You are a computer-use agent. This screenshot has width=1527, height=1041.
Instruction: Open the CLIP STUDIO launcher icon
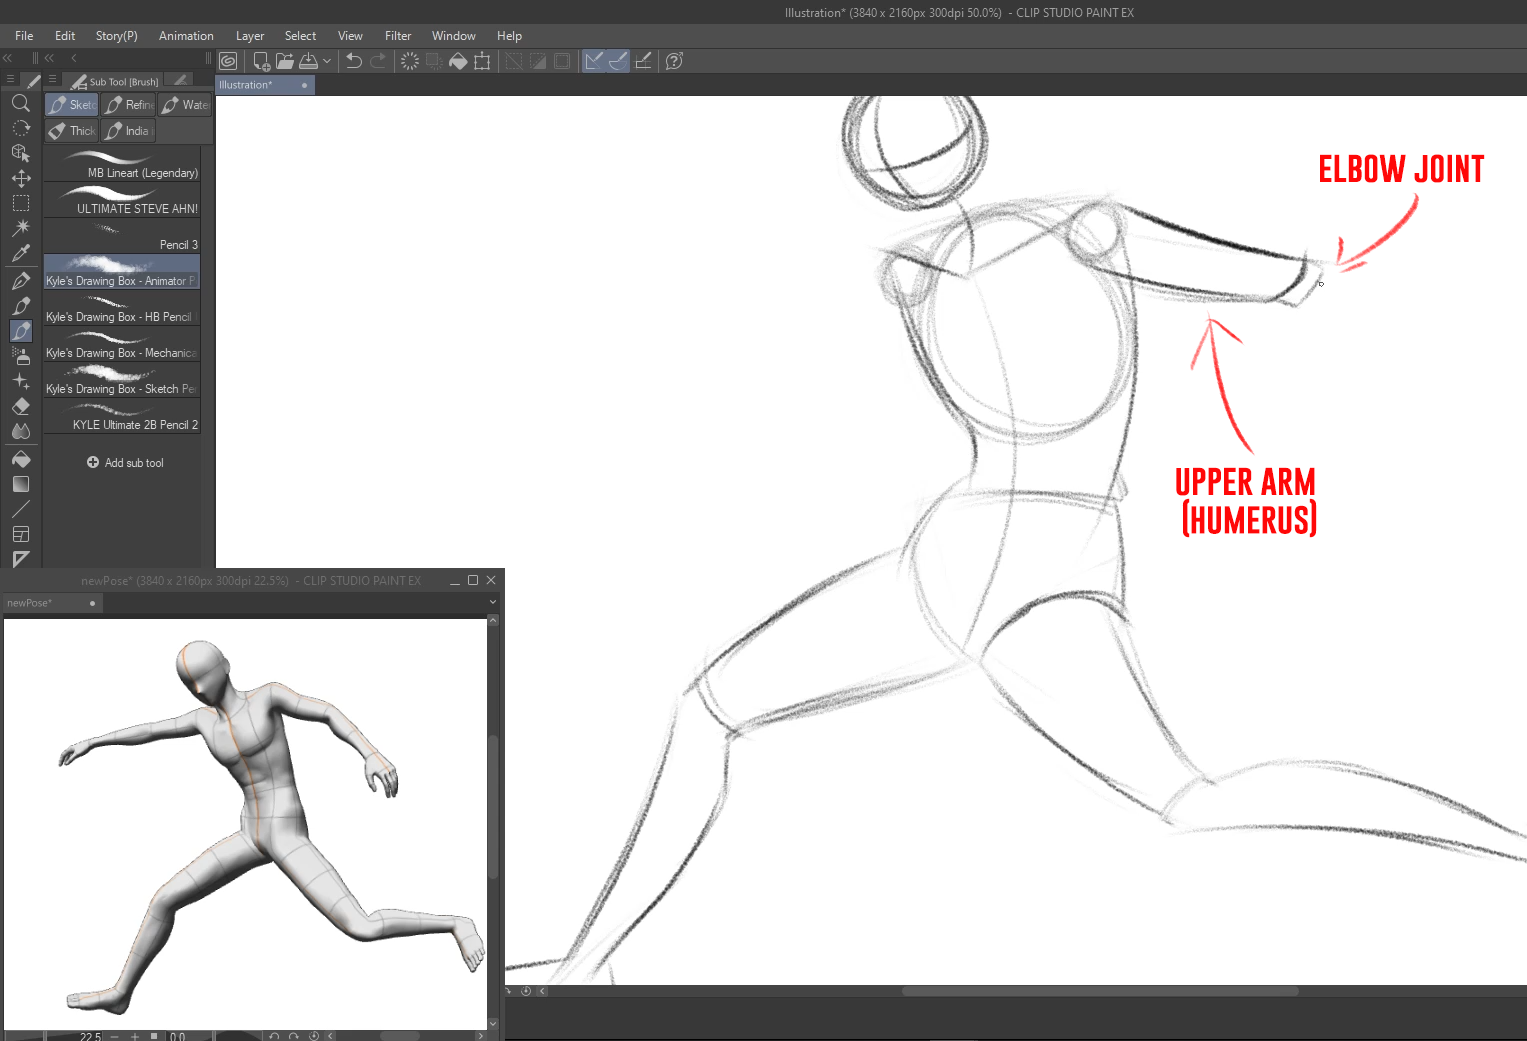click(x=228, y=61)
